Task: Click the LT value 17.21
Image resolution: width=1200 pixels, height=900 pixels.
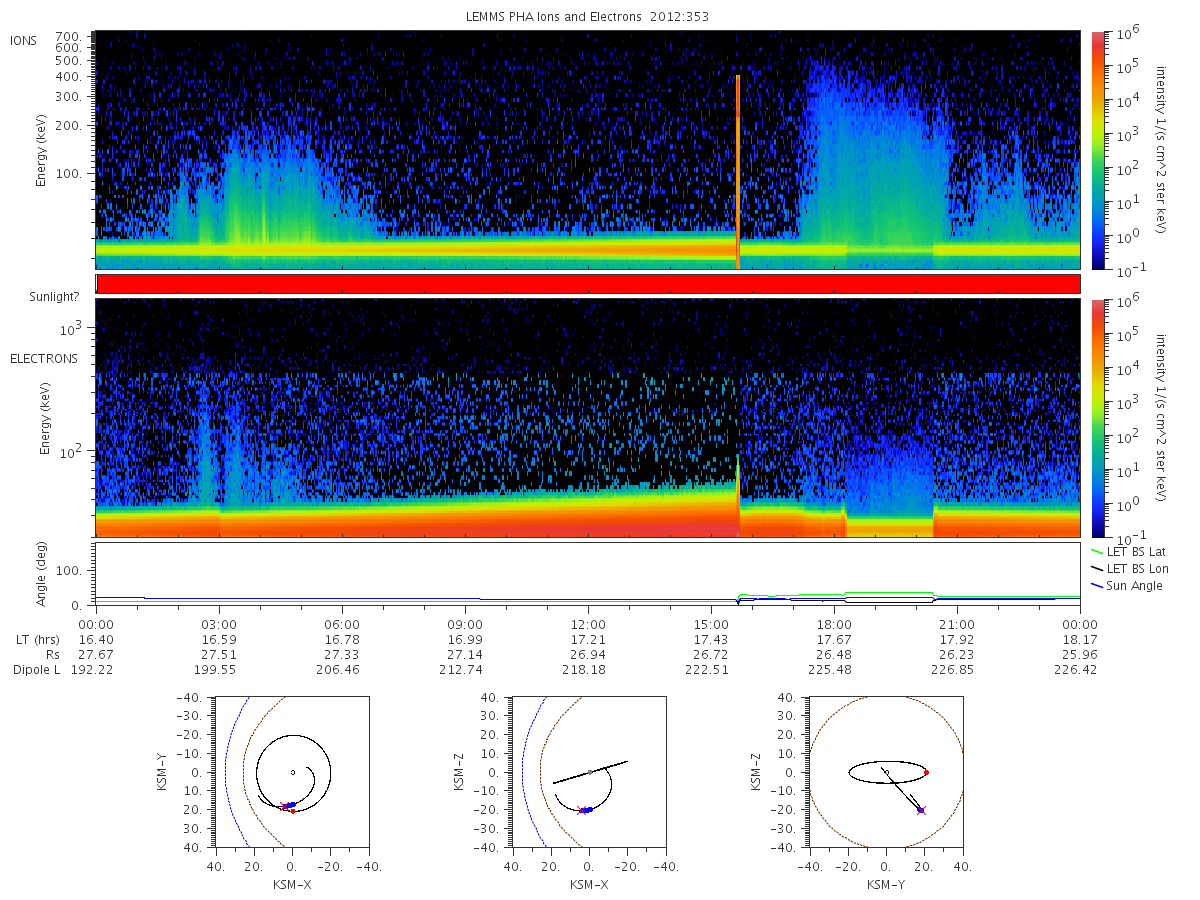Action: pyautogui.click(x=588, y=638)
